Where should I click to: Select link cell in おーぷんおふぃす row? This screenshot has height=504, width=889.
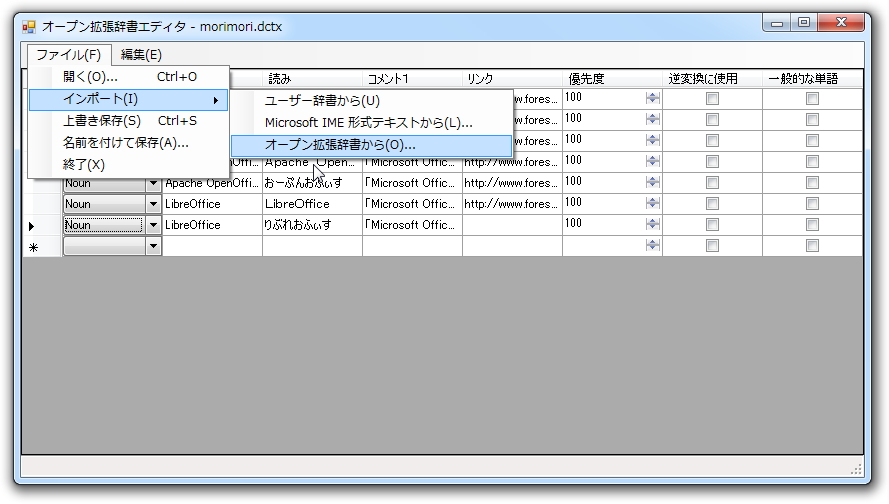pos(513,184)
